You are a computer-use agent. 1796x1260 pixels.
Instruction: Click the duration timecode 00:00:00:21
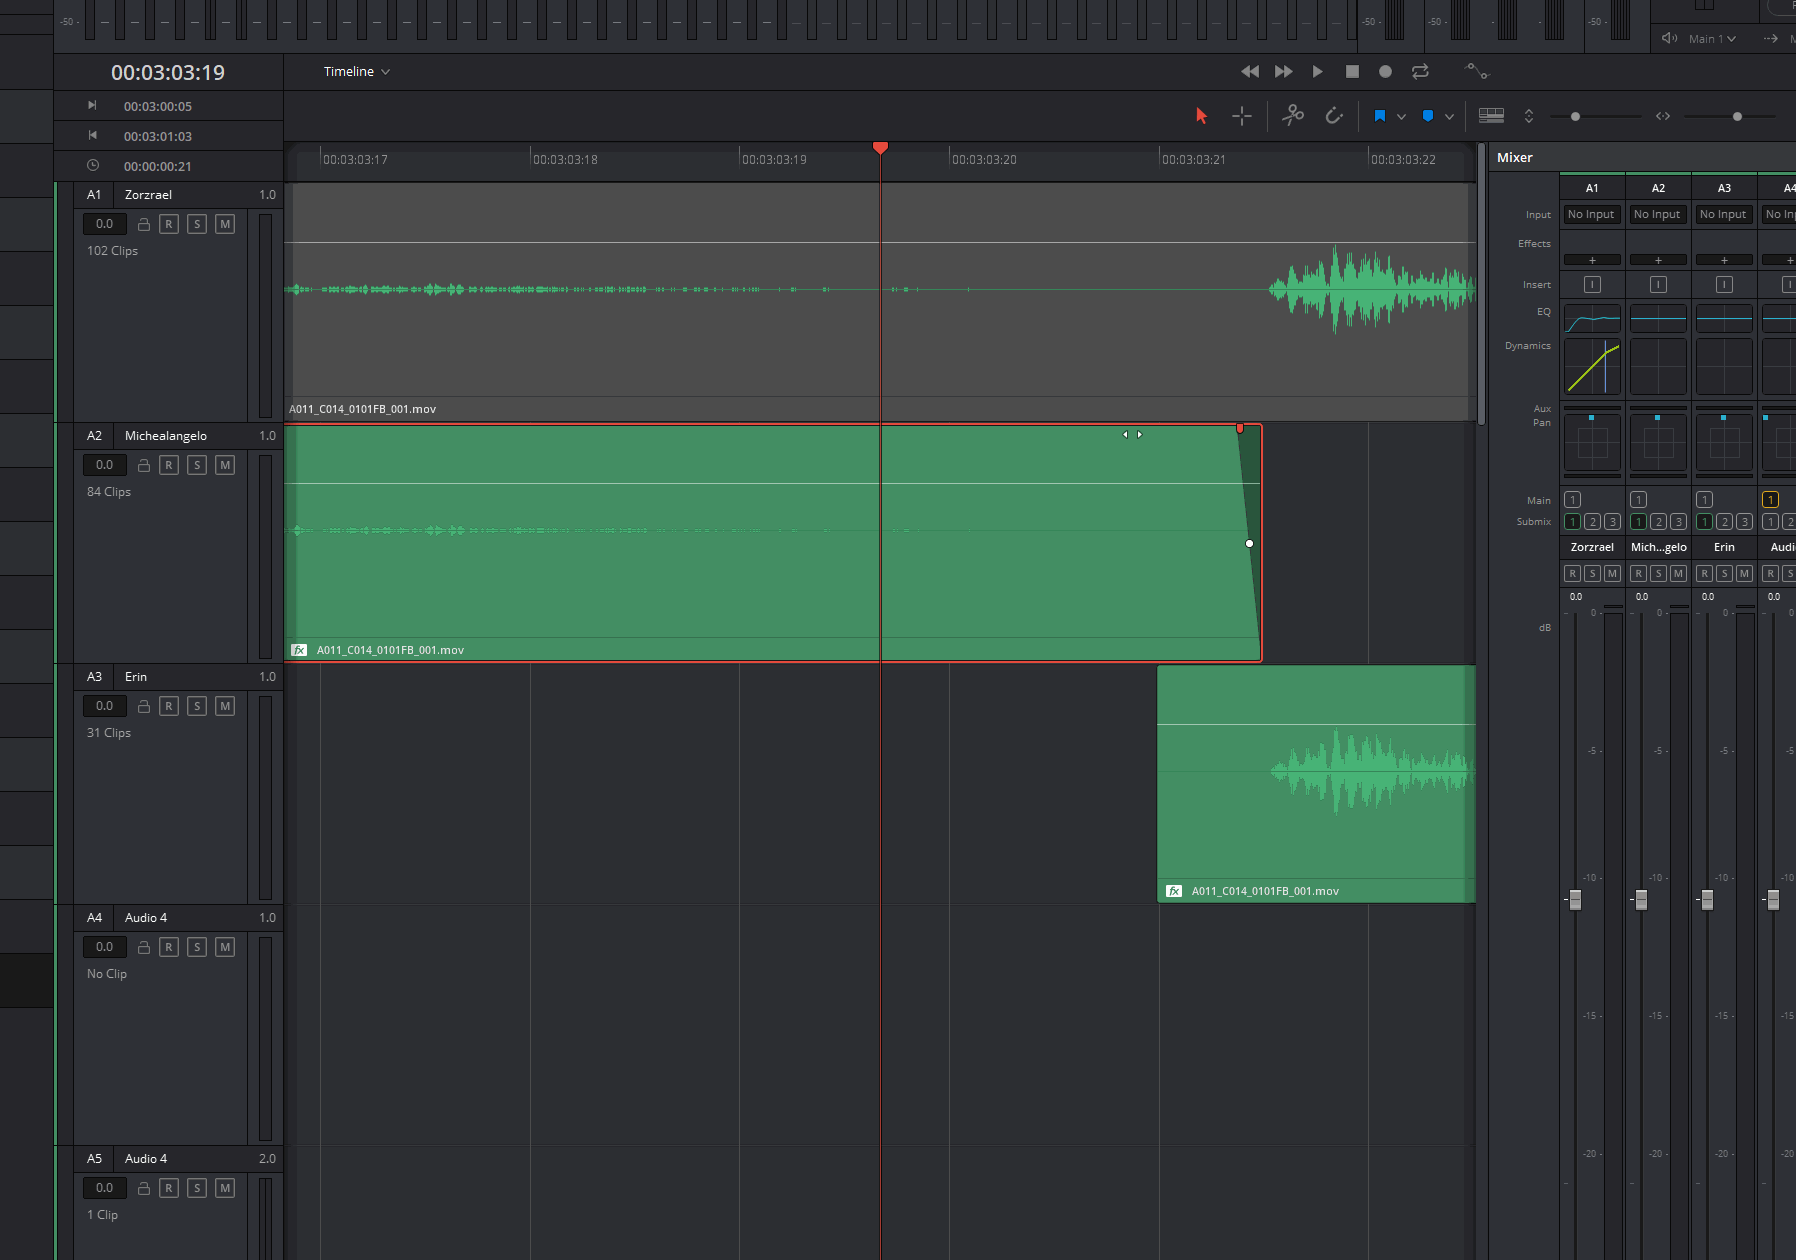(x=158, y=167)
